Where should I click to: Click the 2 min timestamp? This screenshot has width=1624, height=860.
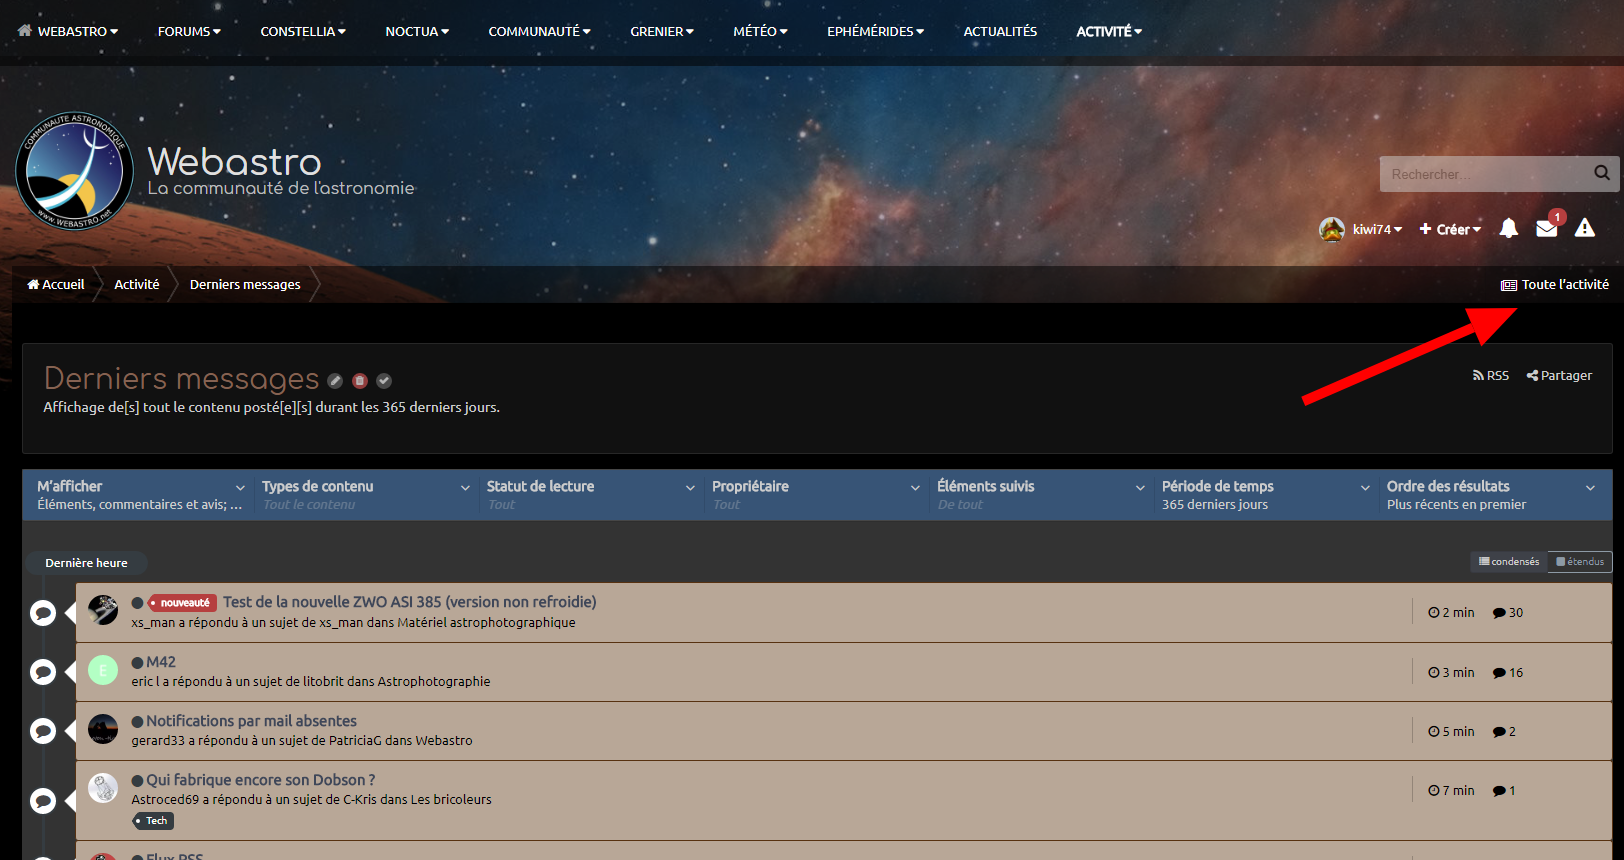[1451, 613]
